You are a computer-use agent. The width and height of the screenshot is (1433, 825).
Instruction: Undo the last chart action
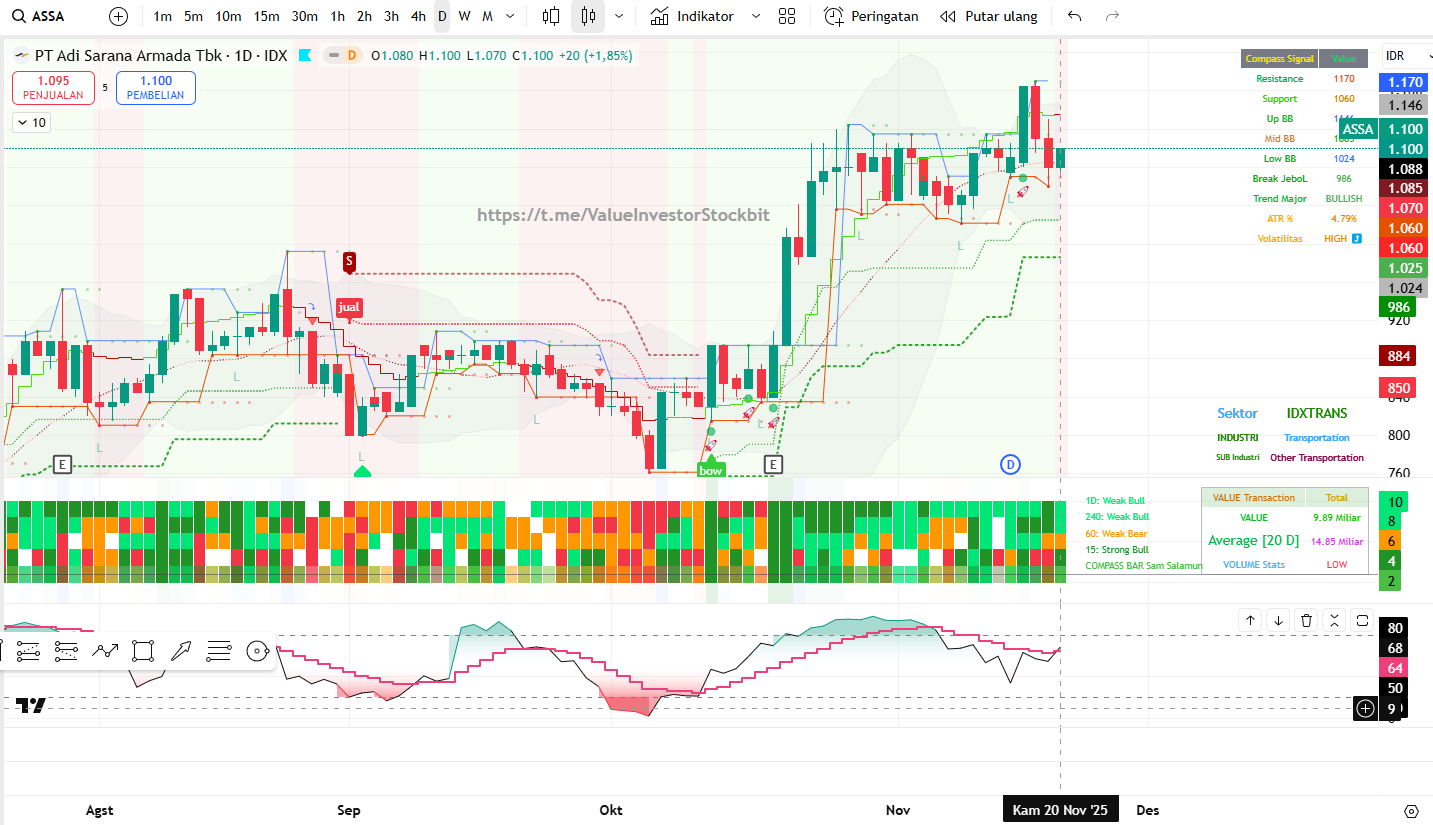click(x=1075, y=16)
